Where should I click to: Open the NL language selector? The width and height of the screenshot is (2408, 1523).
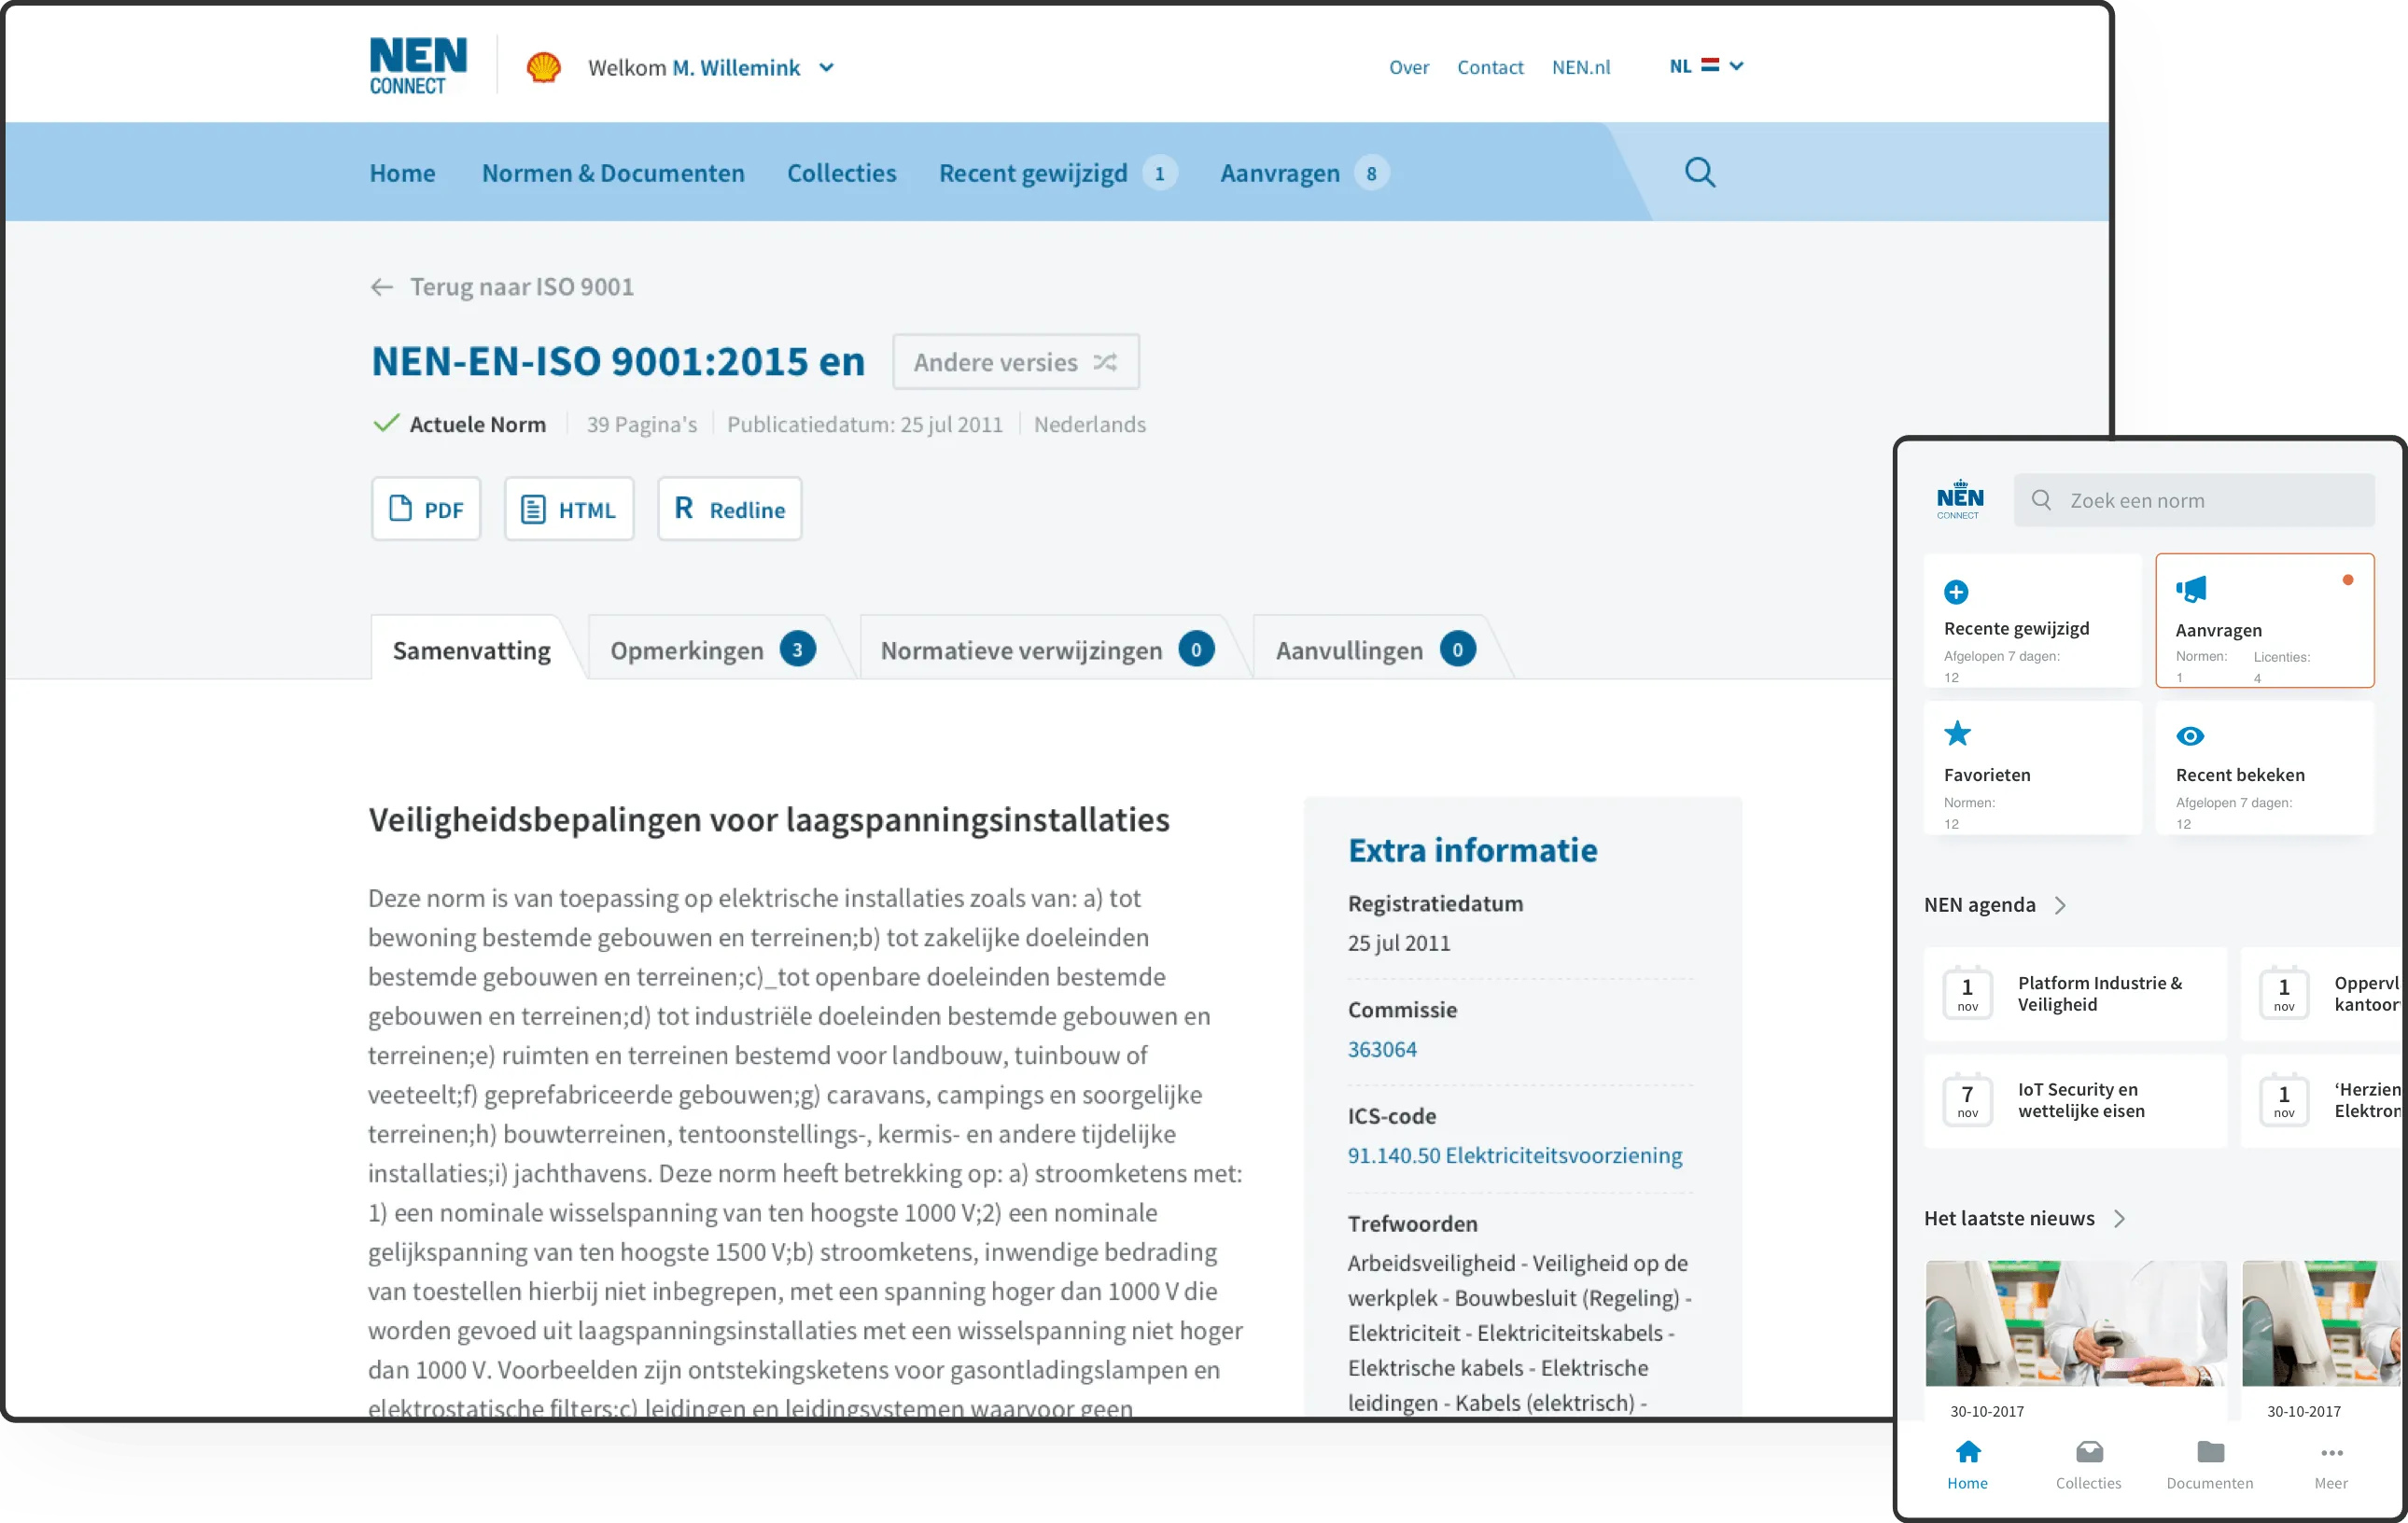1707,66
